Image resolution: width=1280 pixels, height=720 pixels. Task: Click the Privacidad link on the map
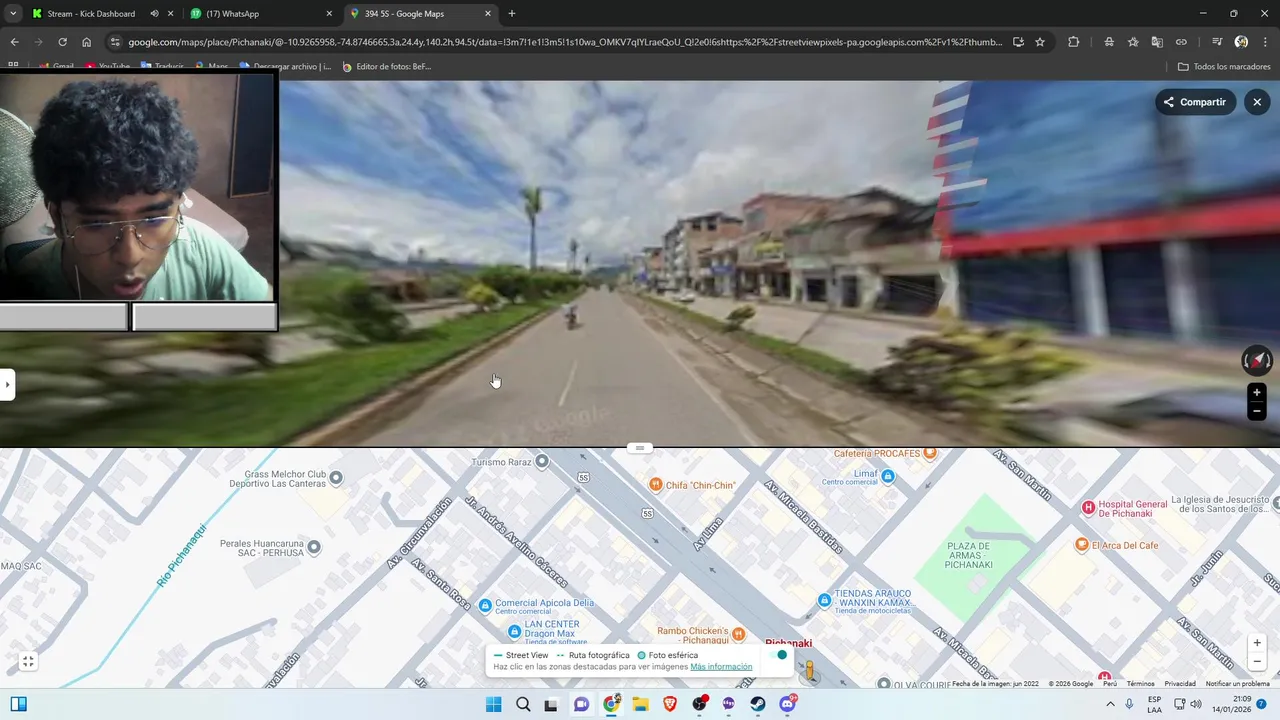(x=1180, y=684)
